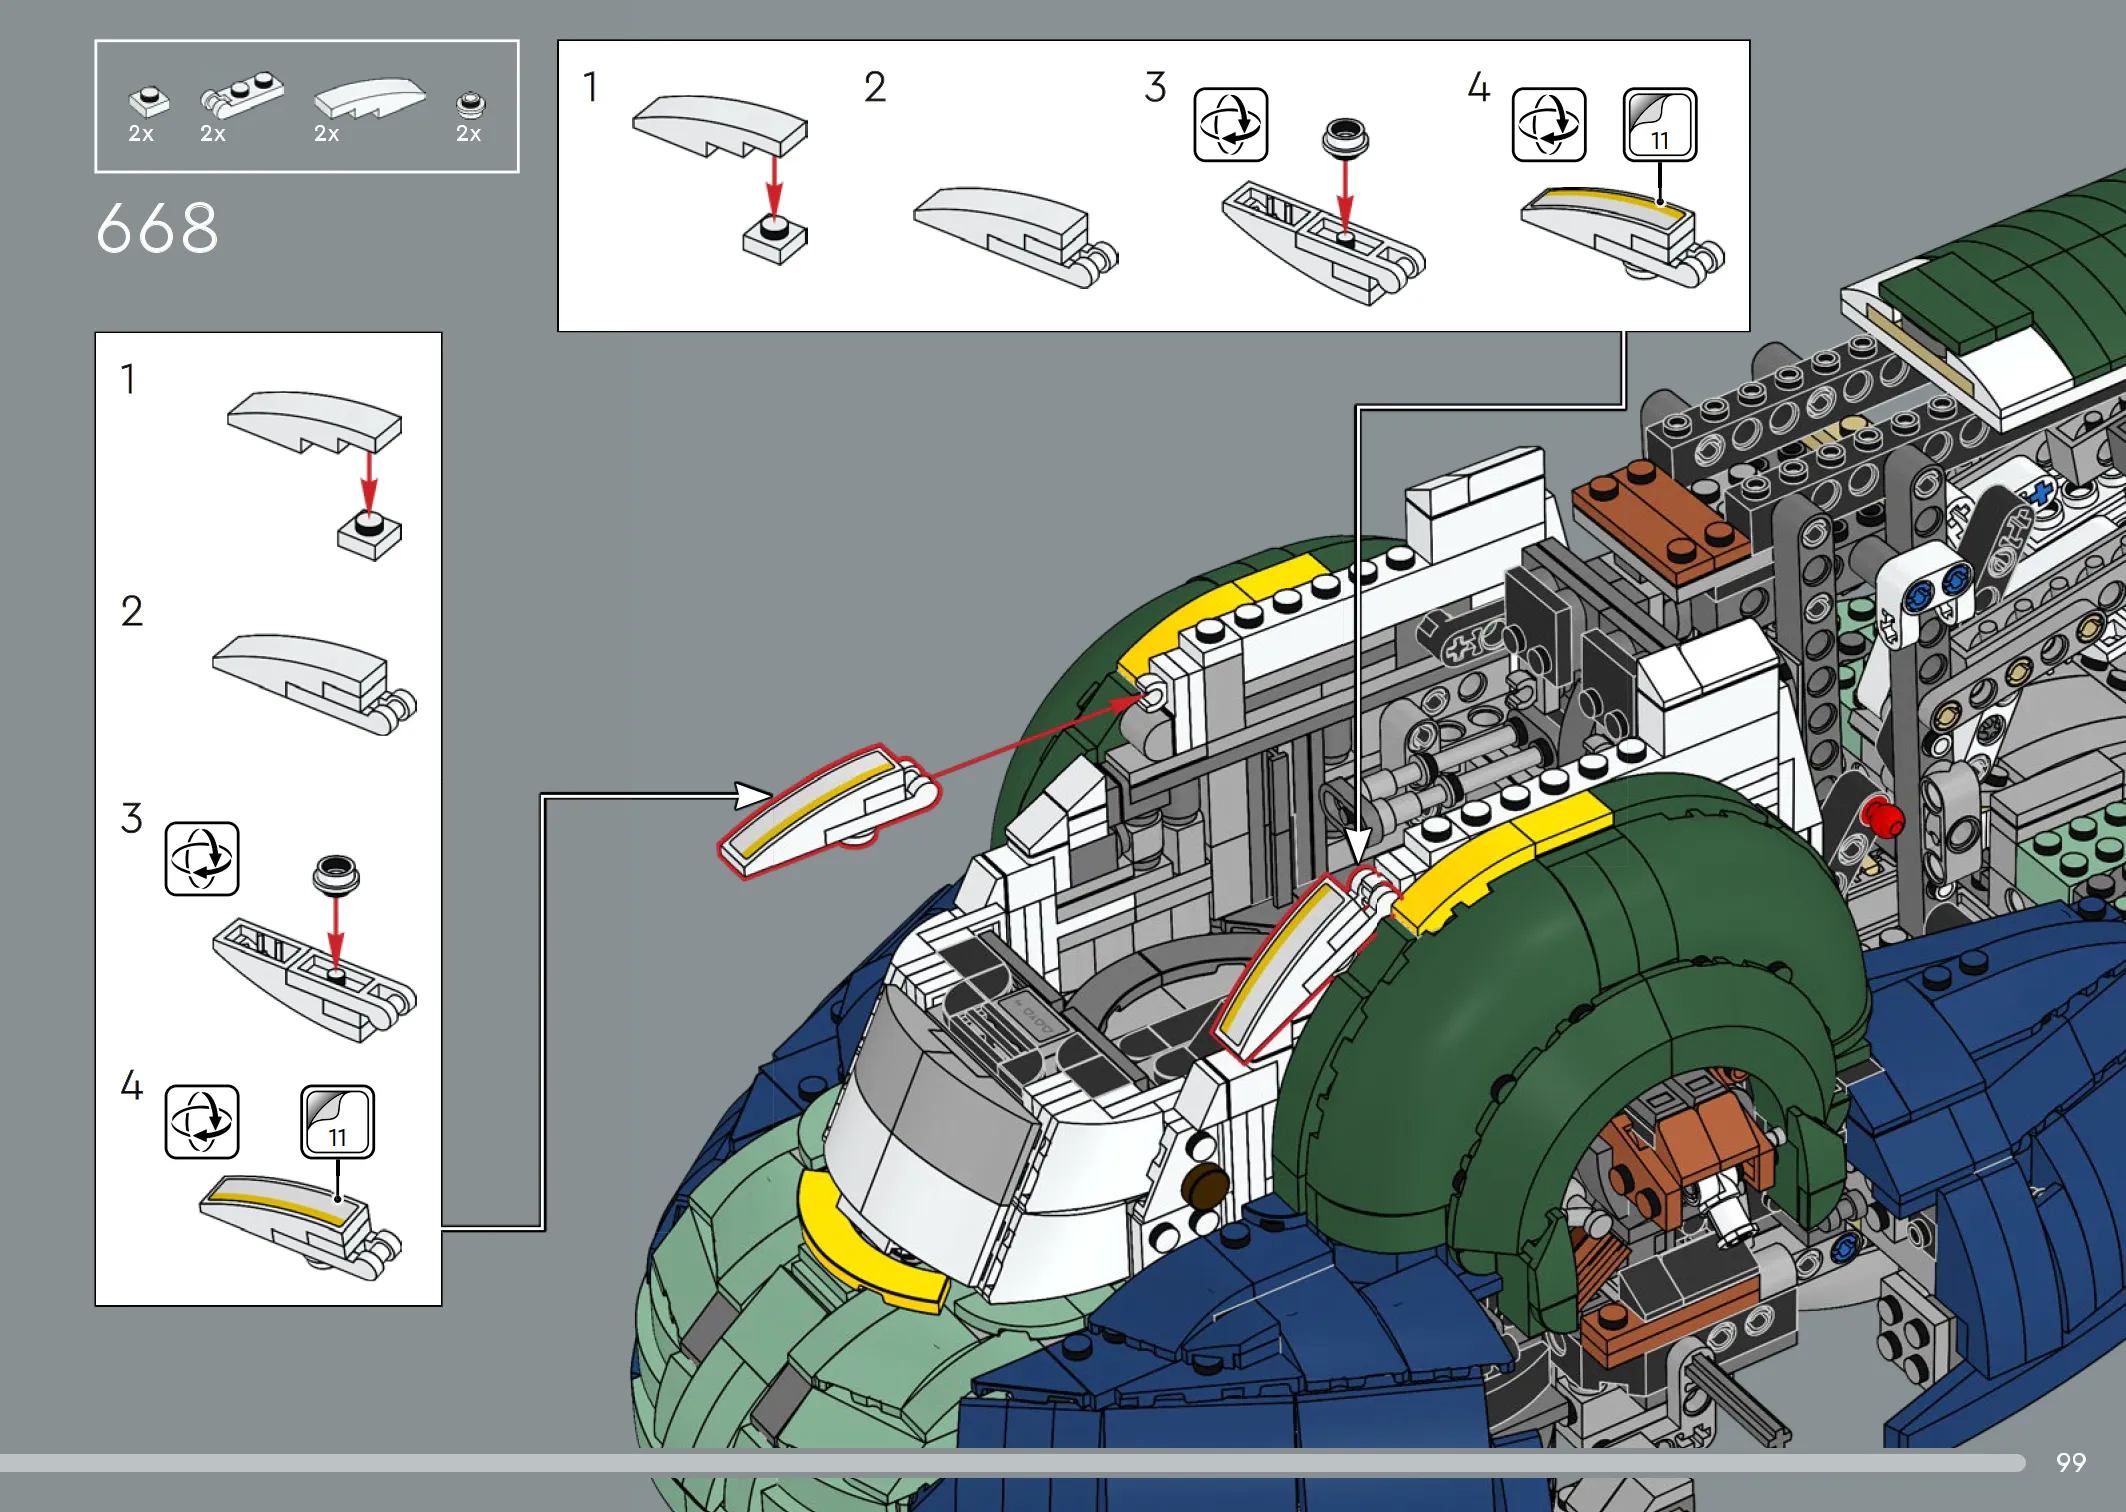Click the rotate icon in left panel step 3
The image size is (2126, 1512).
(202, 859)
